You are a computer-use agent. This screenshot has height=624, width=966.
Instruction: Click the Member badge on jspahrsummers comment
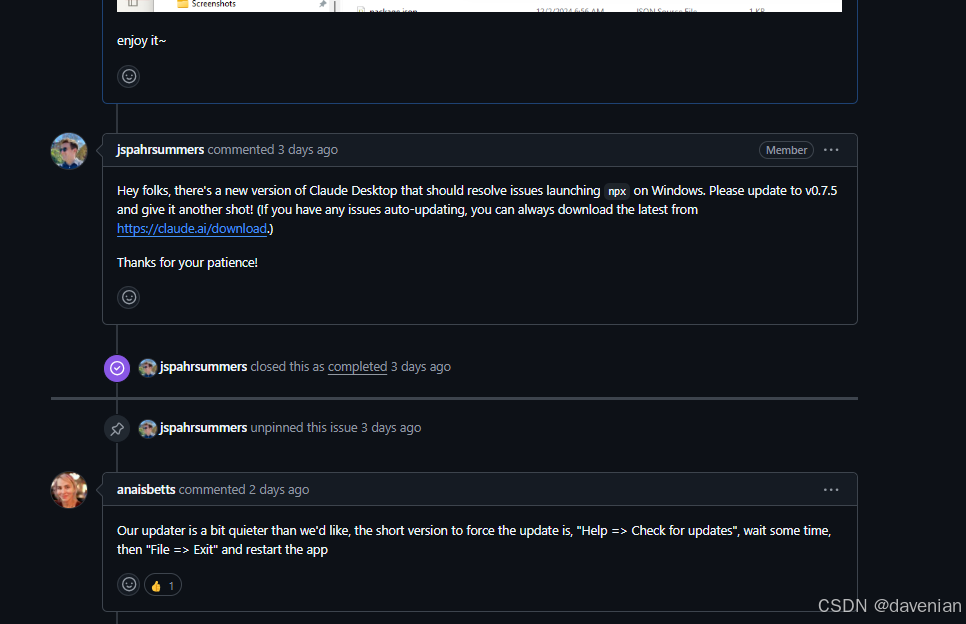[786, 150]
